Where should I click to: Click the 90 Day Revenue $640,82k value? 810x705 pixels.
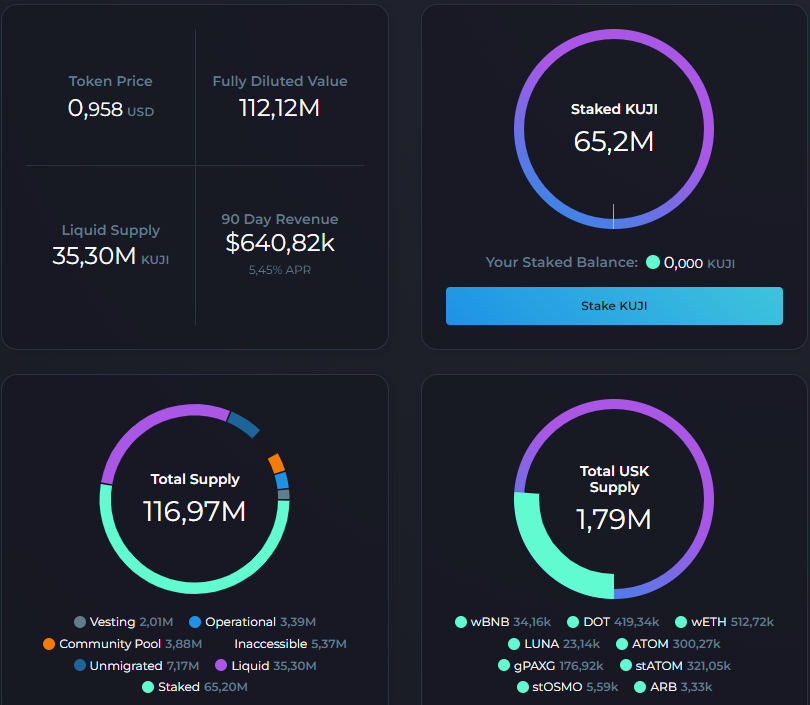click(x=280, y=243)
